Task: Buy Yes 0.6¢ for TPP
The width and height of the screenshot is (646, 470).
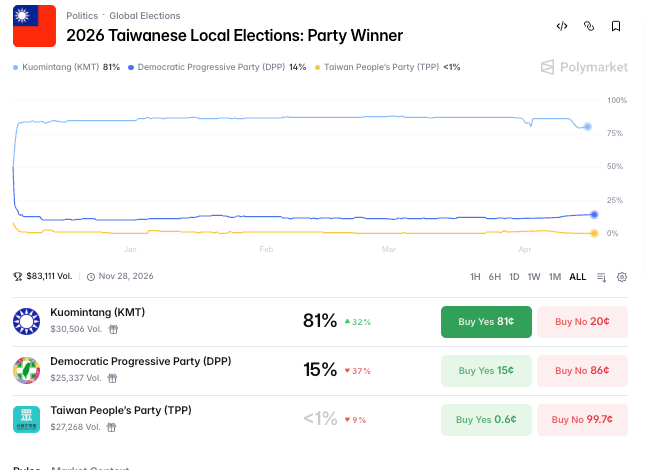Action: tap(486, 420)
